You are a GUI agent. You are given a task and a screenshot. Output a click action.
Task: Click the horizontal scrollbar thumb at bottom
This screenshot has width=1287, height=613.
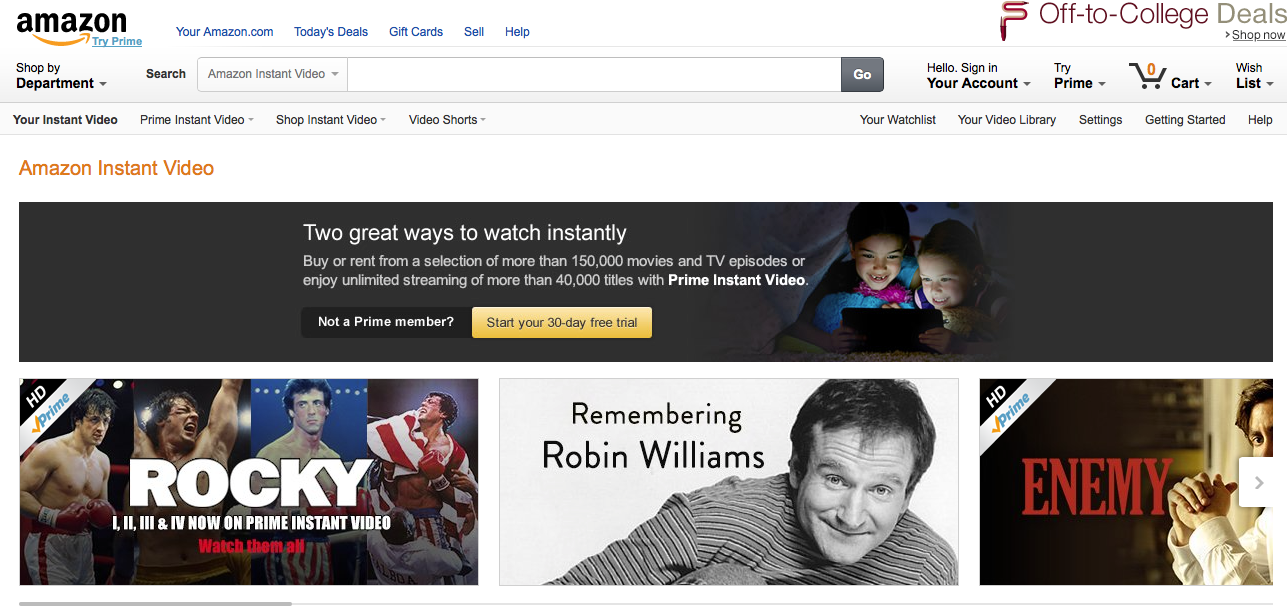155,604
